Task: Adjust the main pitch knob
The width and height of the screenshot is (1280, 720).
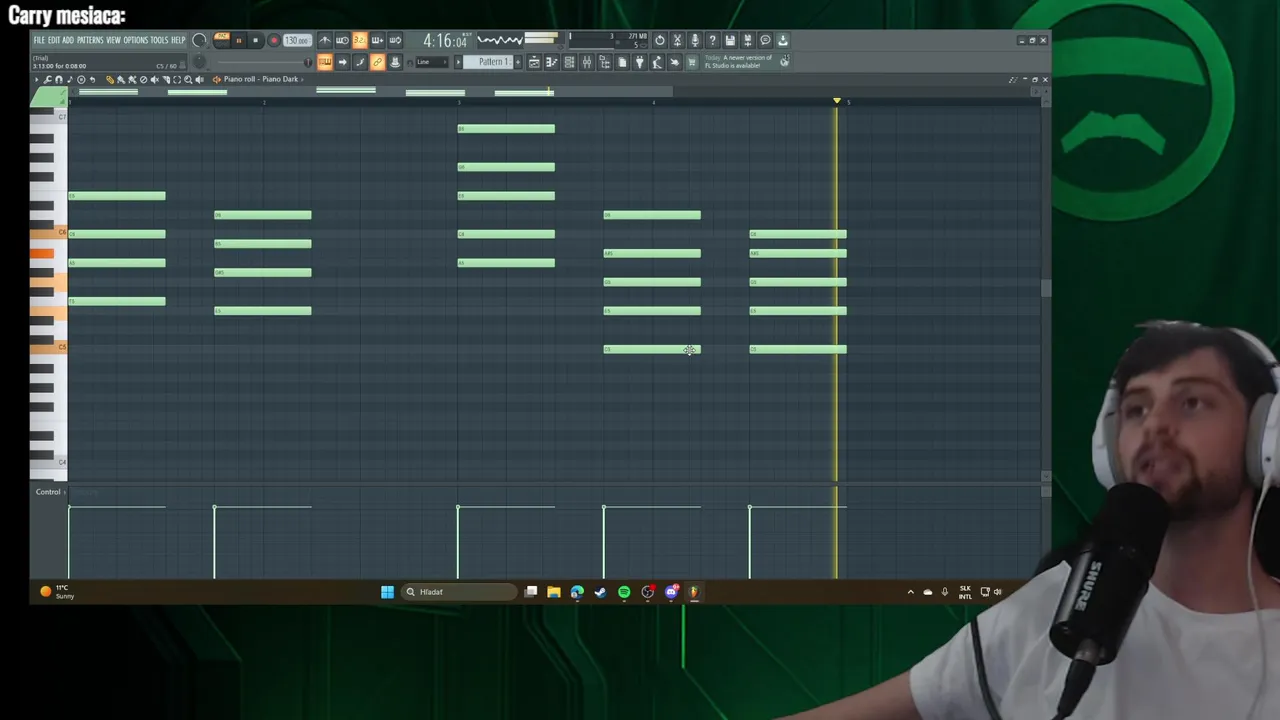Action: [x=199, y=61]
